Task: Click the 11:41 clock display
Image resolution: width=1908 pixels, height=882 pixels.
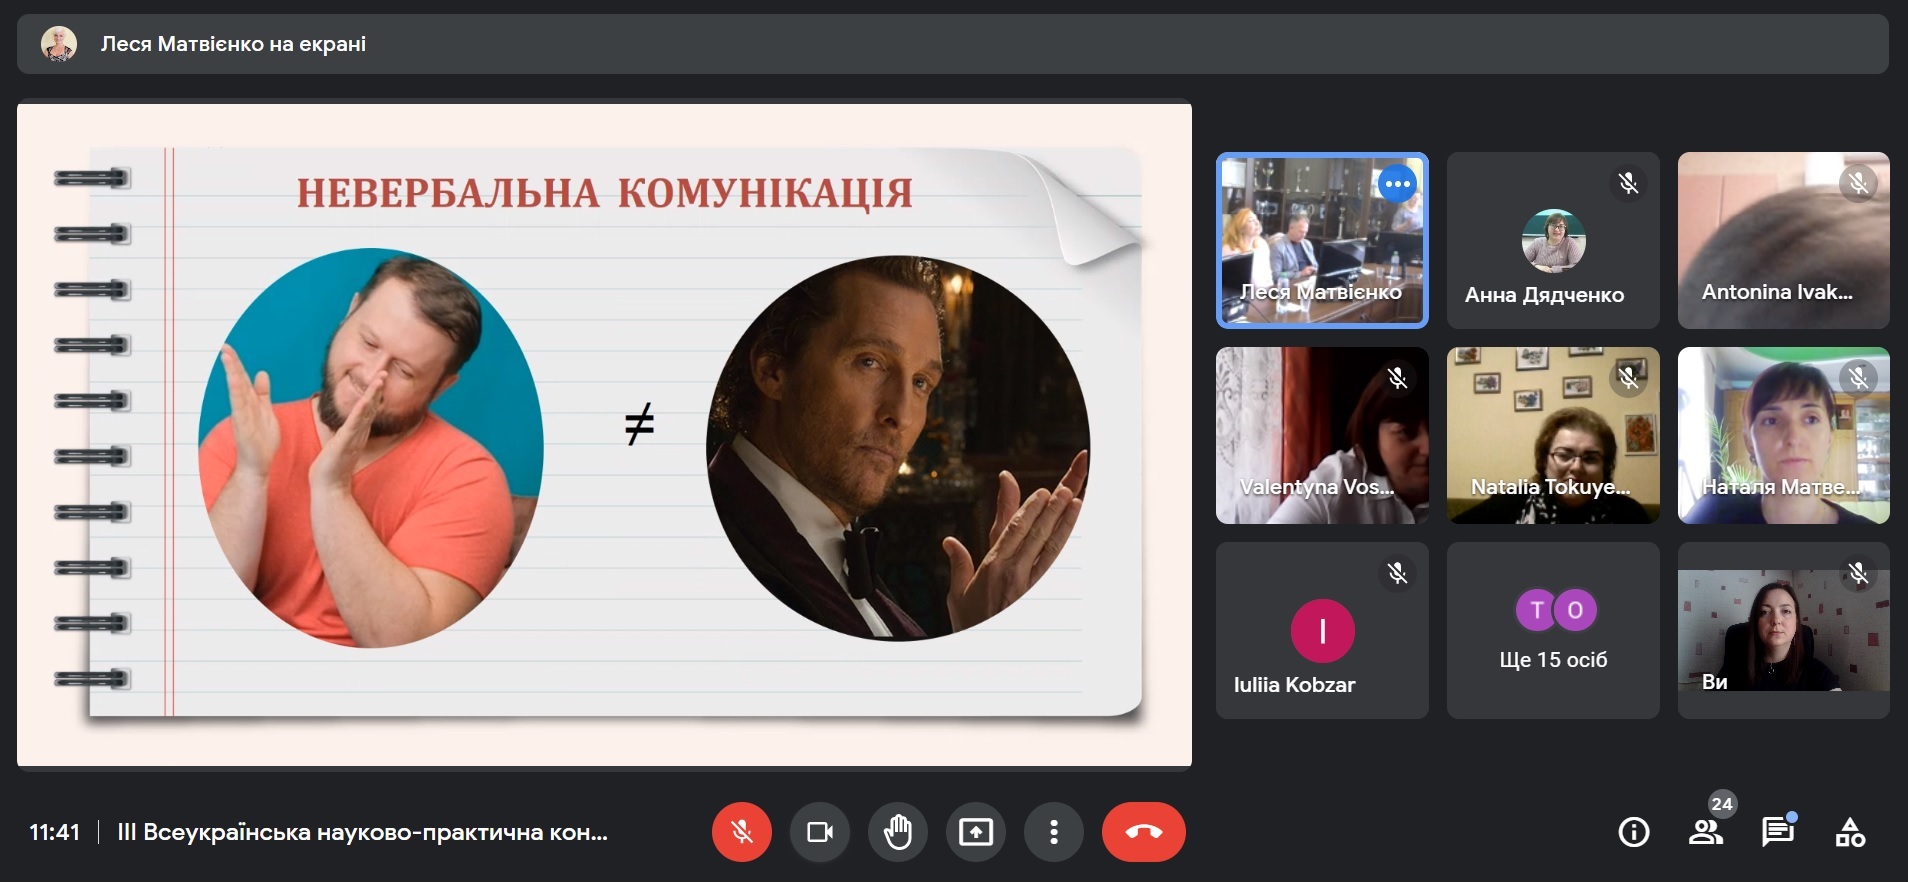Action: pos(54,832)
